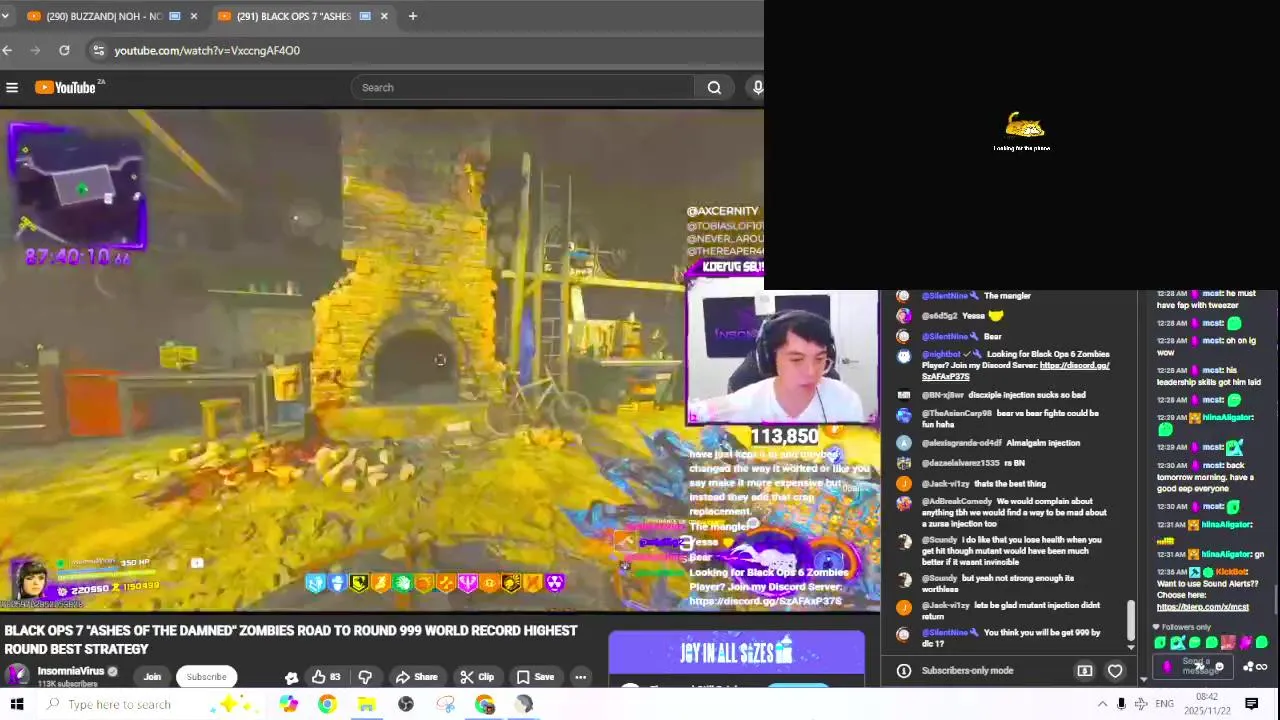
Task: Join the InsomniaVirus channel membership
Action: click(152, 677)
